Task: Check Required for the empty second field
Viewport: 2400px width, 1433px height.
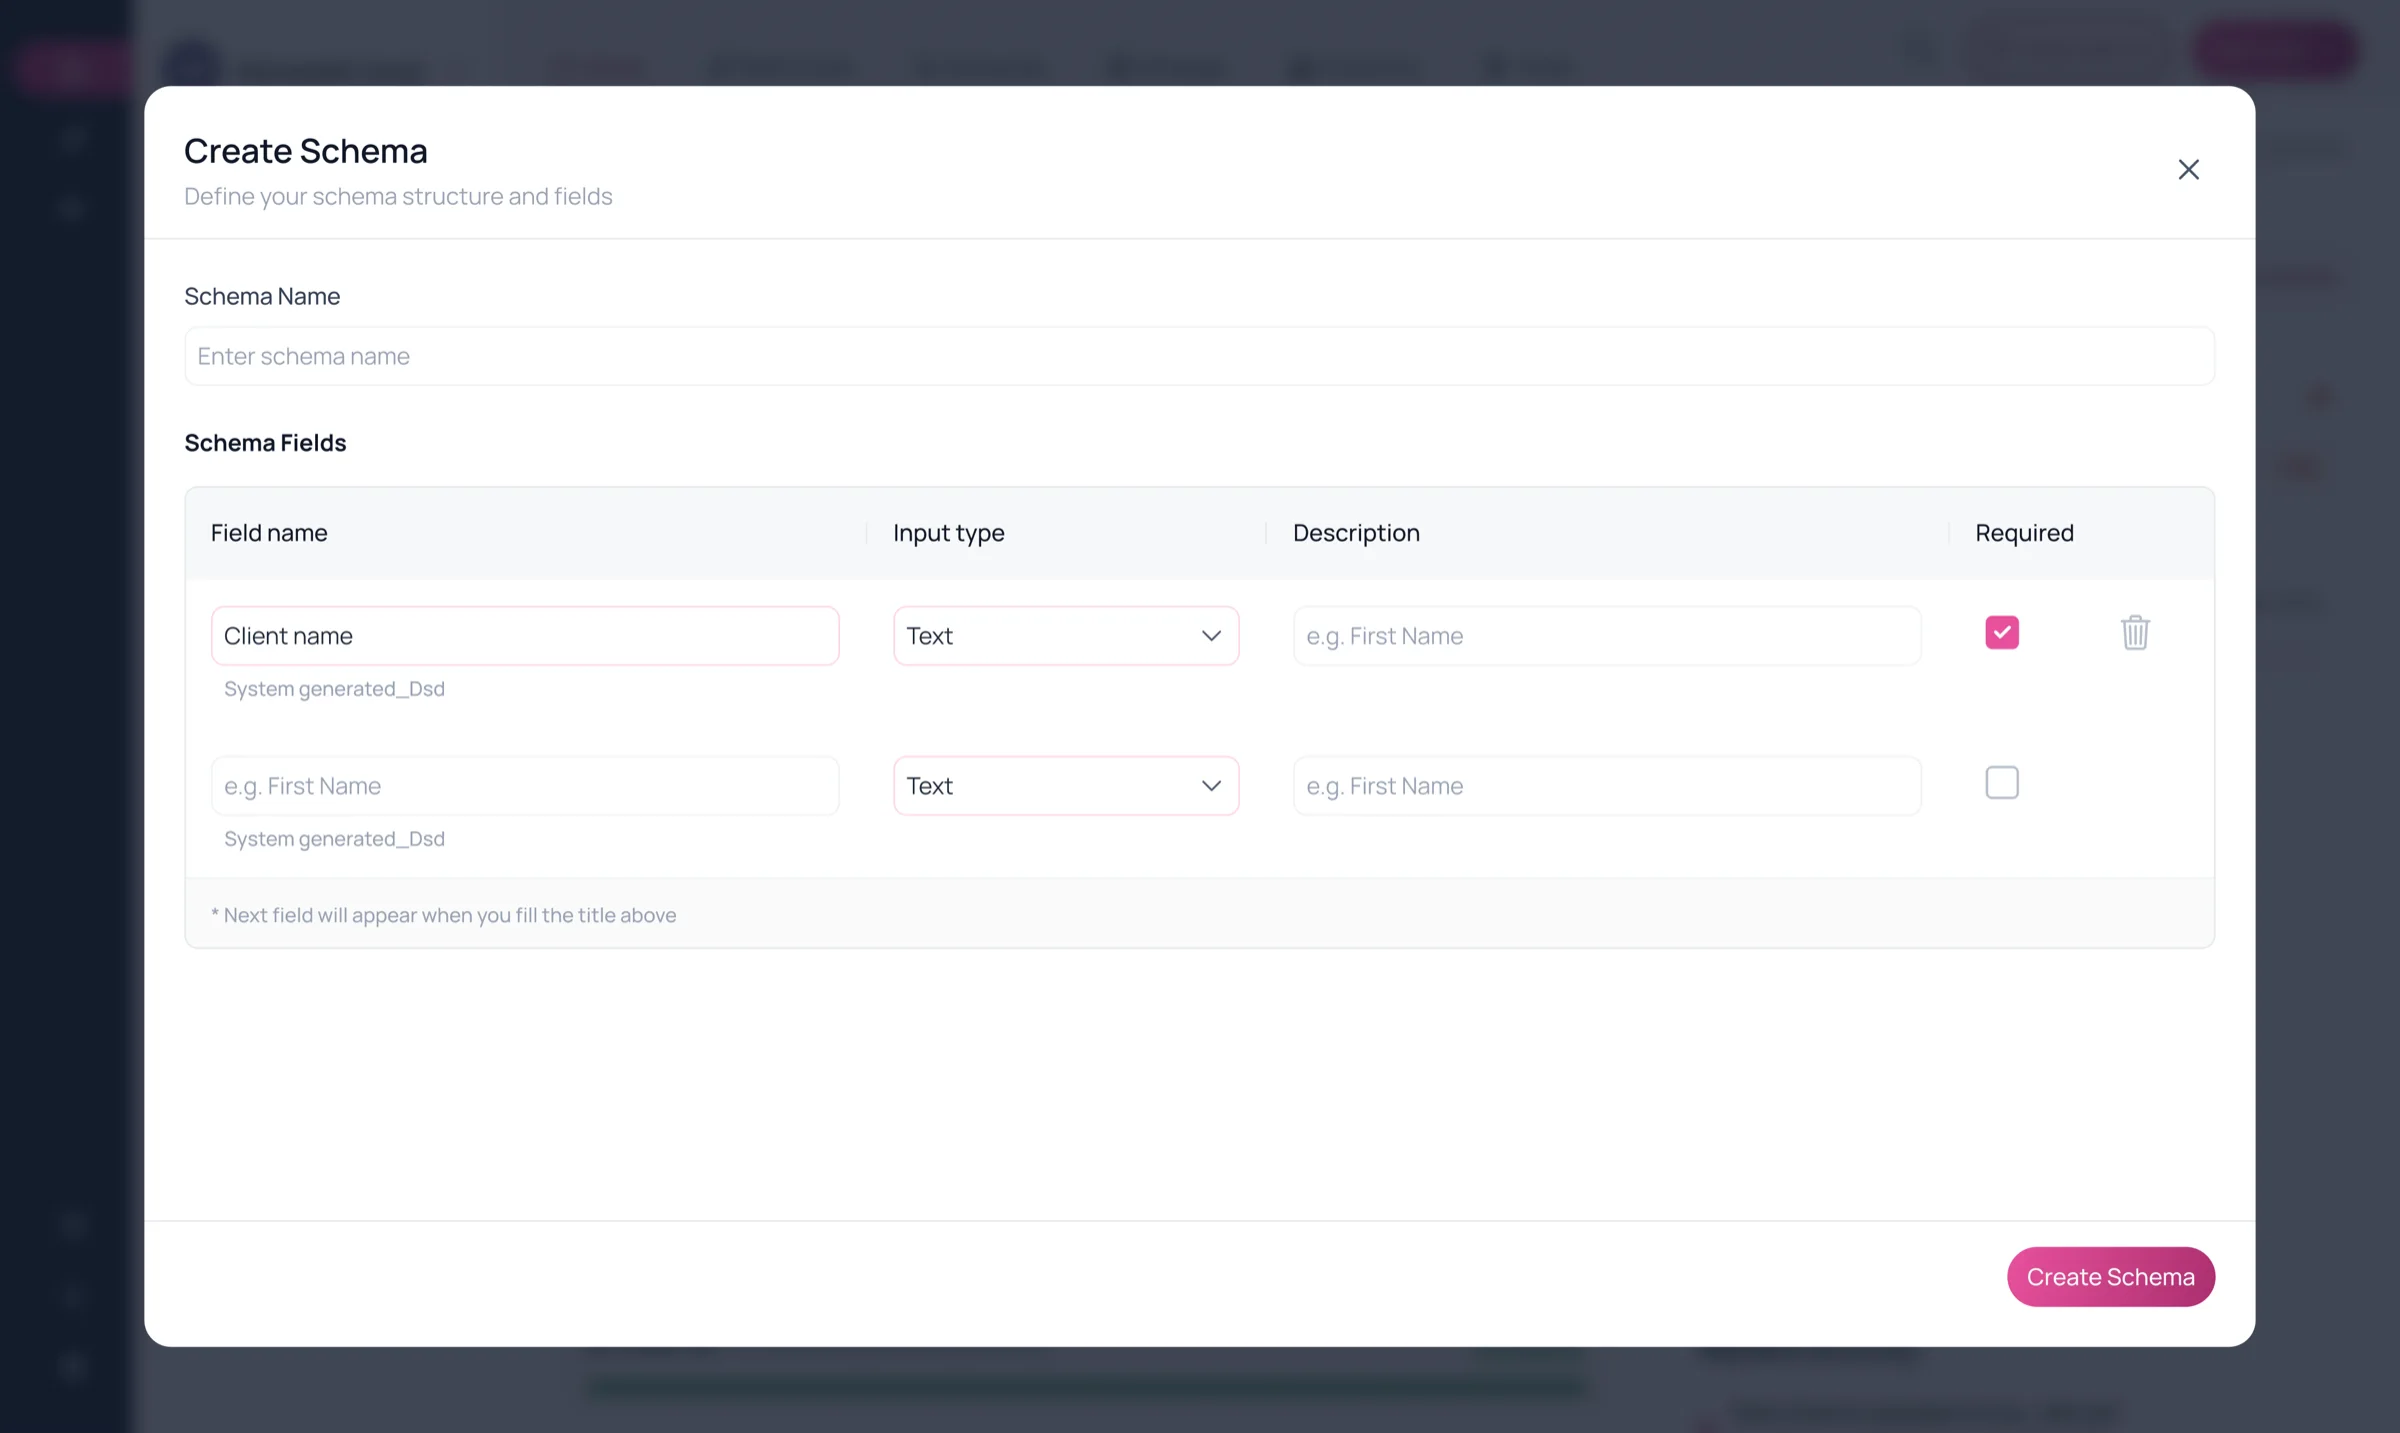Action: [x=2002, y=783]
